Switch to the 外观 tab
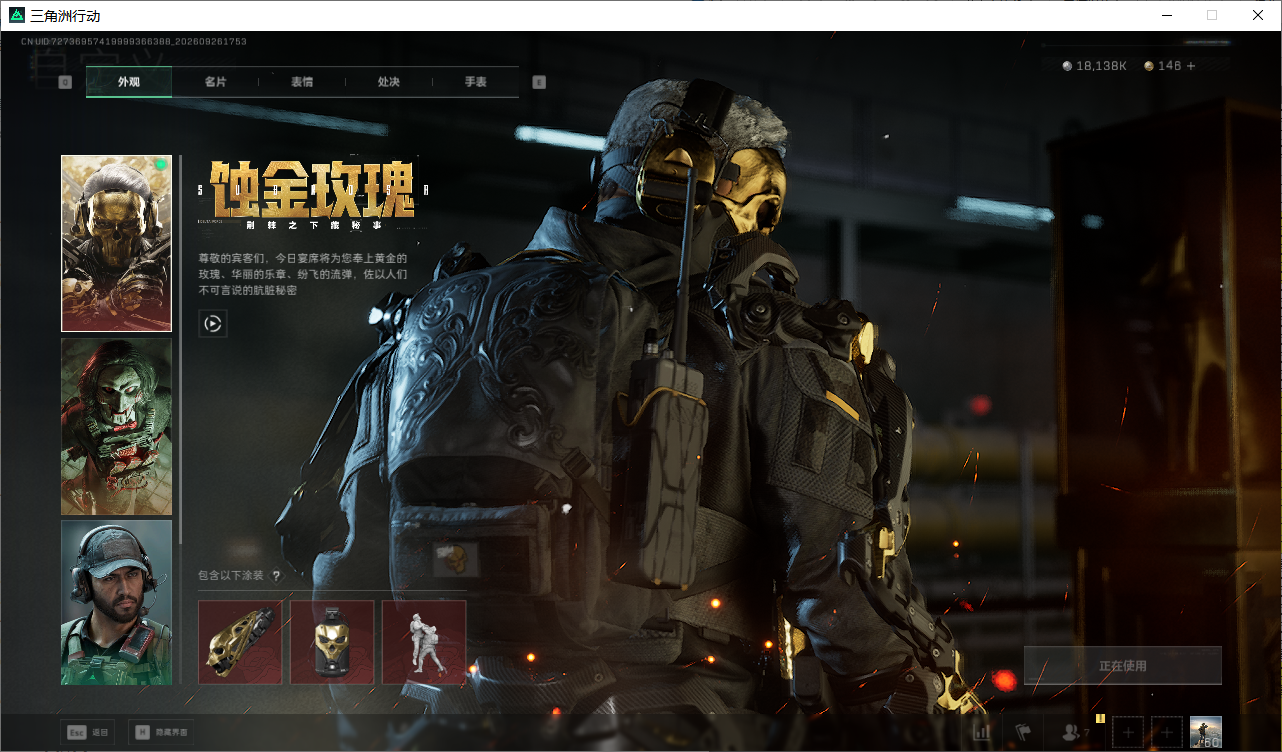The width and height of the screenshot is (1282, 752). point(129,82)
